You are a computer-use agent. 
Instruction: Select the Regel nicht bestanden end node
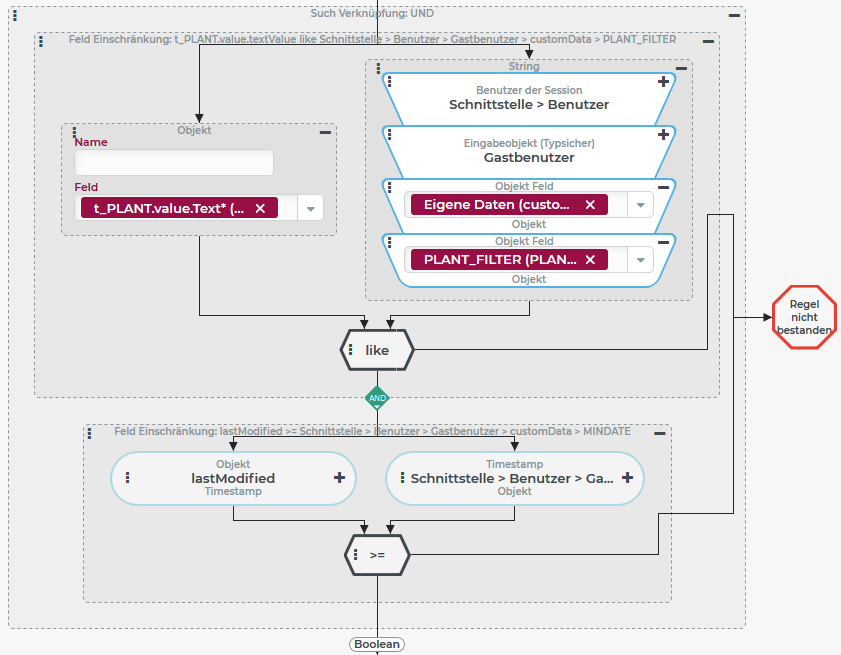(804, 317)
